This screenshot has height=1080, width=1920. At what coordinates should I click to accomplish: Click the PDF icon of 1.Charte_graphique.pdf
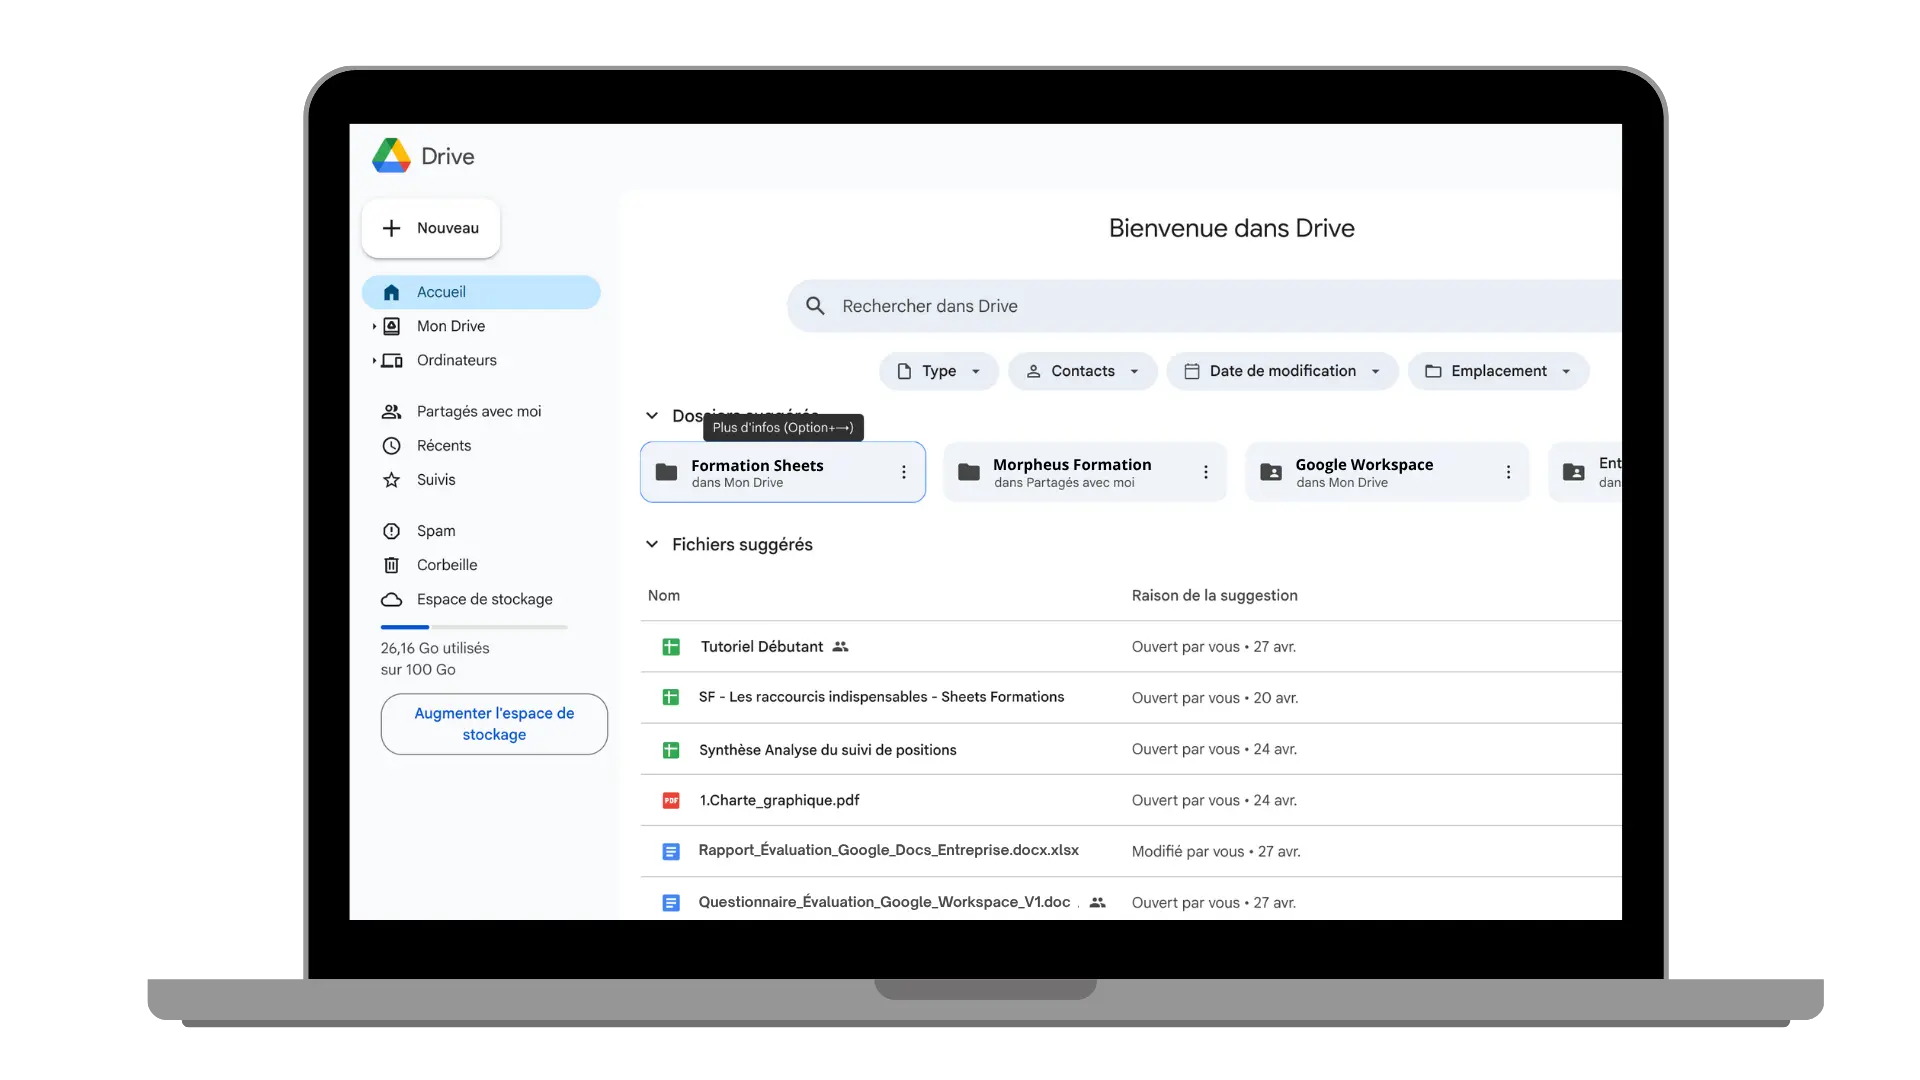pos(671,800)
